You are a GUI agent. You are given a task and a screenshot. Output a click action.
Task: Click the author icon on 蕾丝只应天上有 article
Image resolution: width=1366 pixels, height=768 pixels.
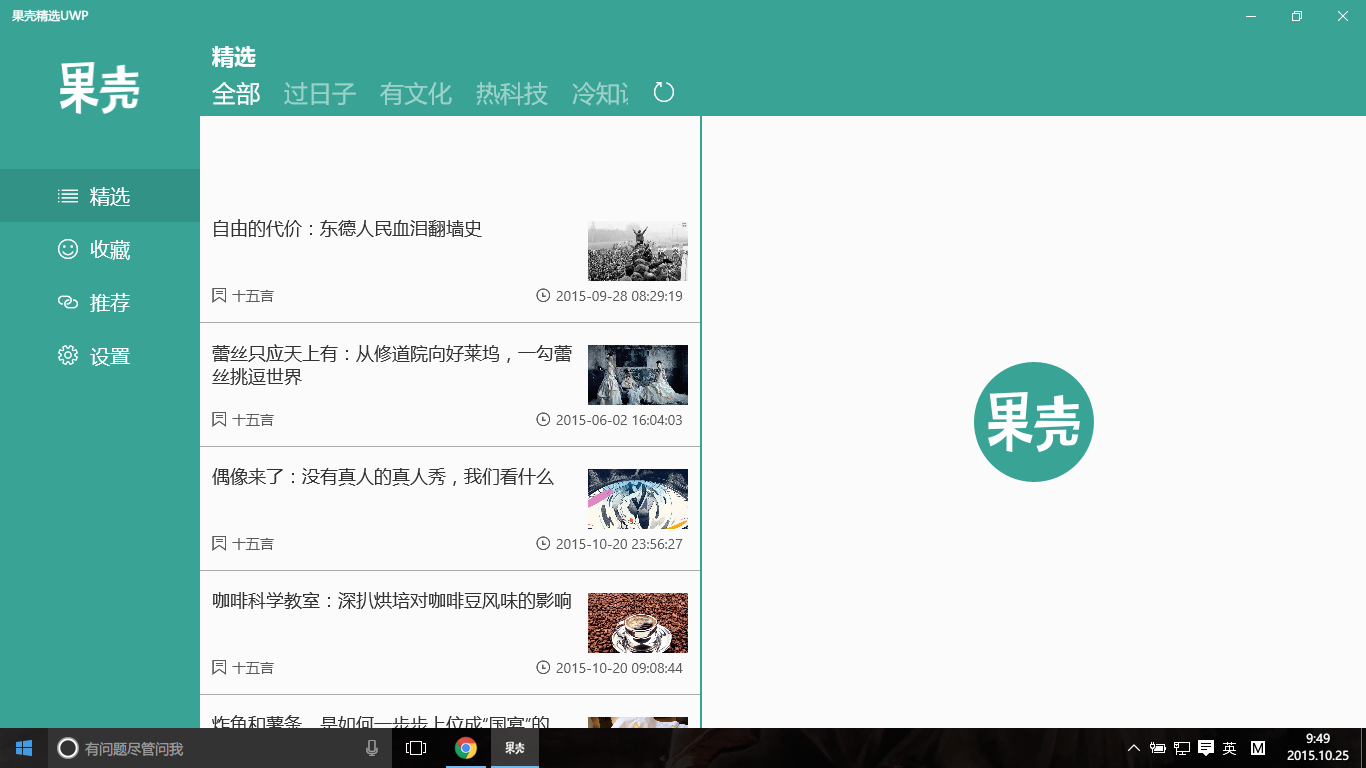point(219,420)
